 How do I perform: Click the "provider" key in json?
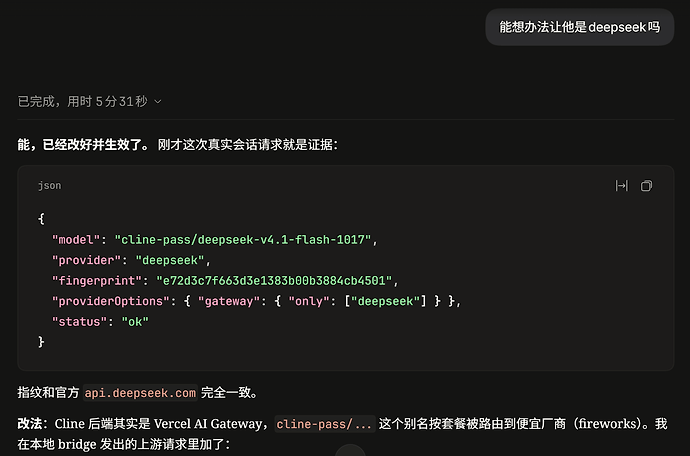point(86,261)
